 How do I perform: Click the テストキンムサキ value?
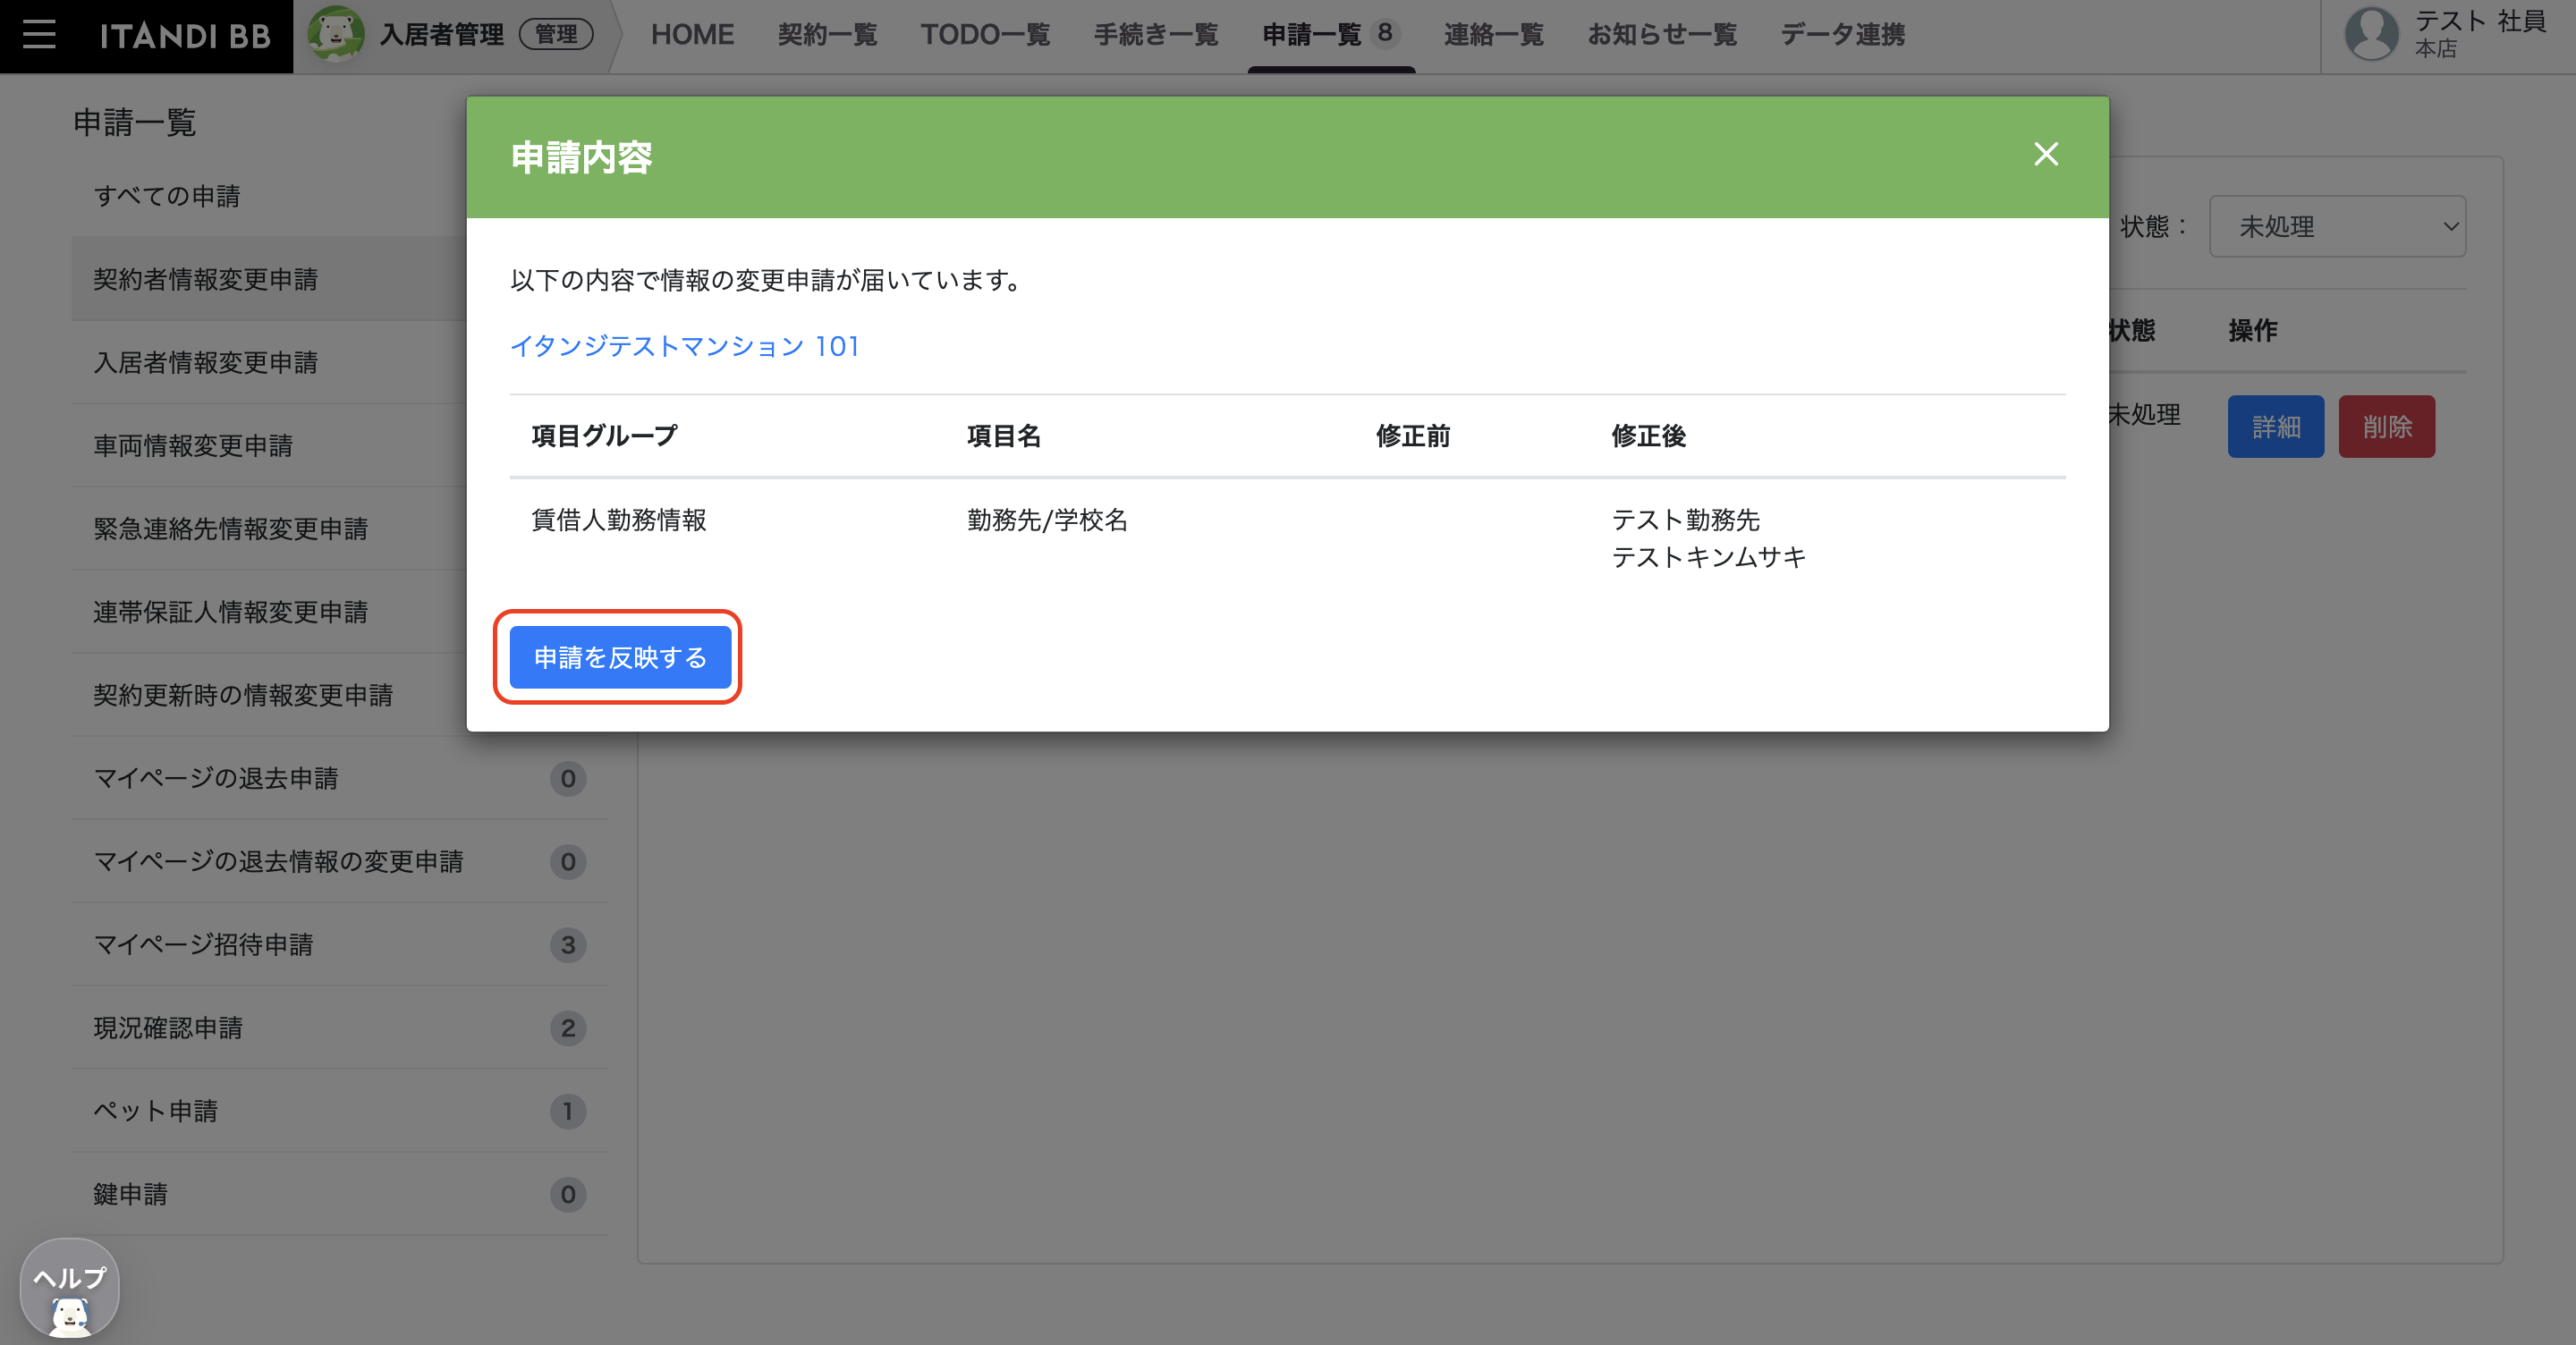1709,557
